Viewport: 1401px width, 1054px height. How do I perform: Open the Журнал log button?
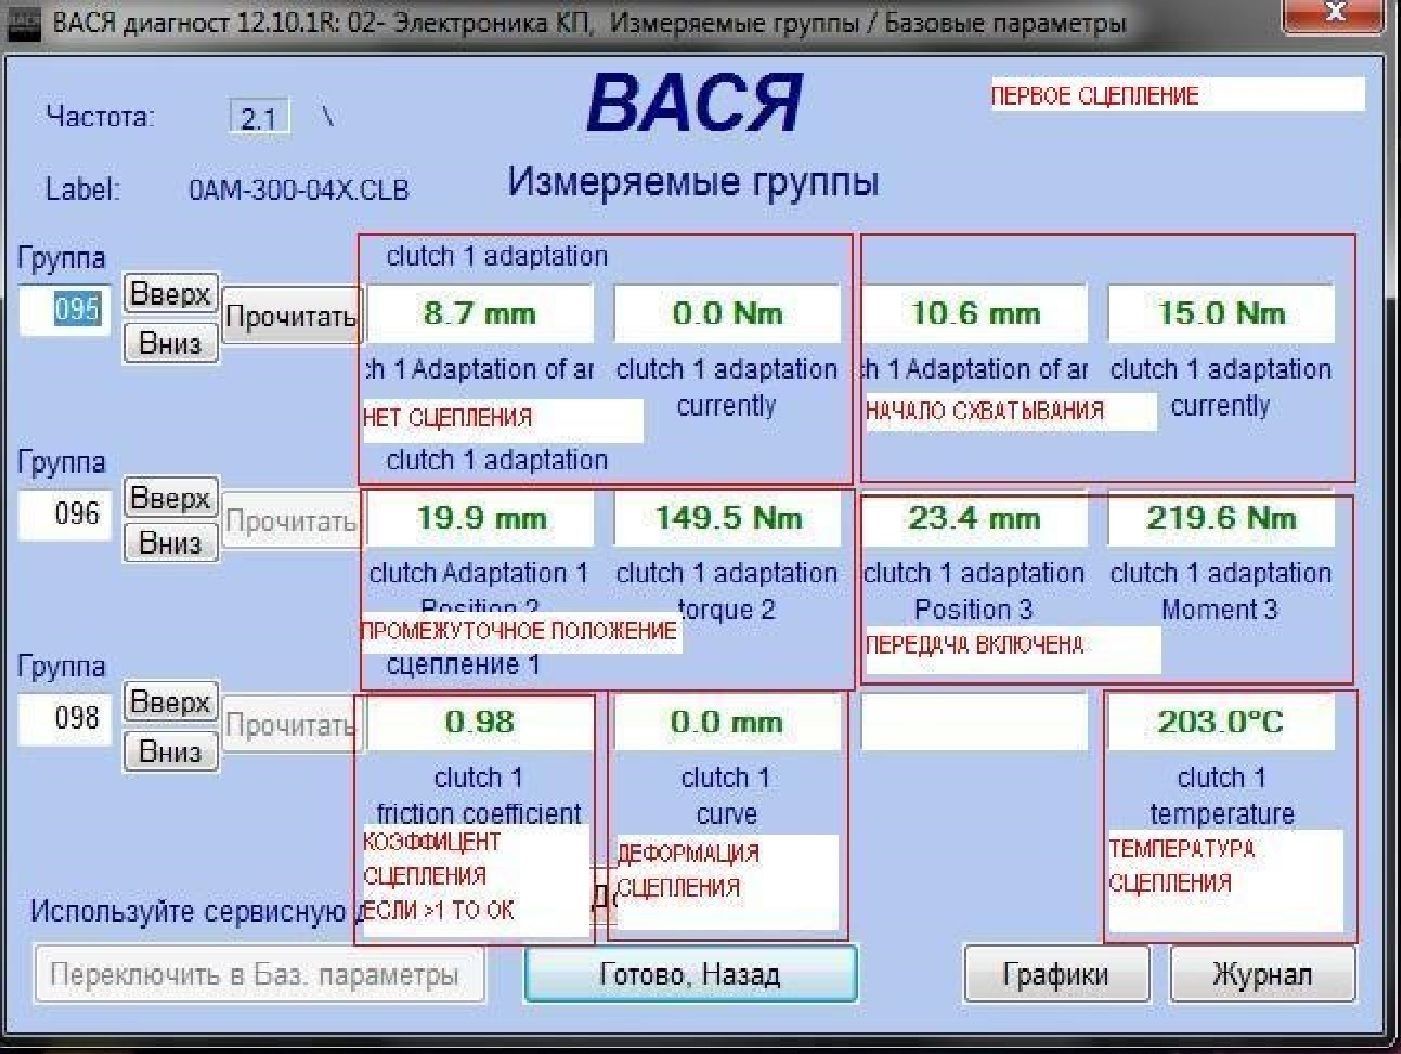coord(1263,974)
